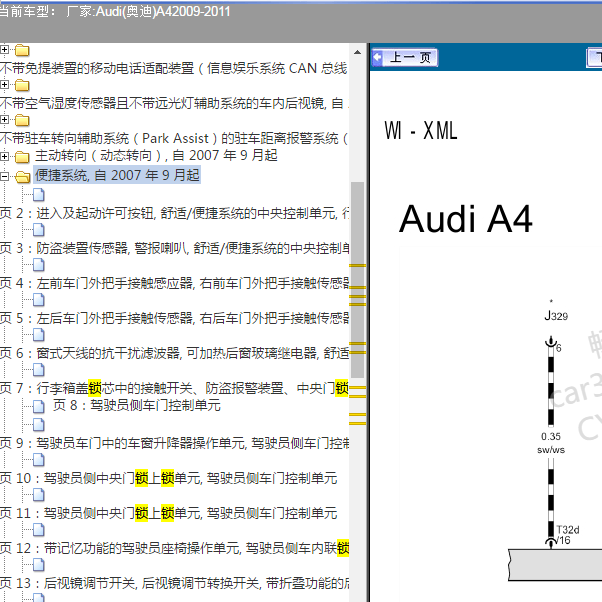Click document icon above 页 9 row
The height and width of the screenshot is (602, 602).
tap(39, 425)
